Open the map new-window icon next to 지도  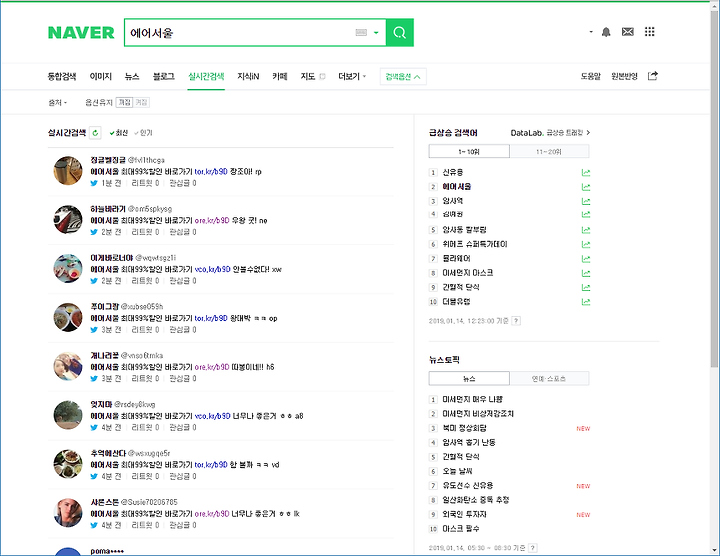click(322, 77)
